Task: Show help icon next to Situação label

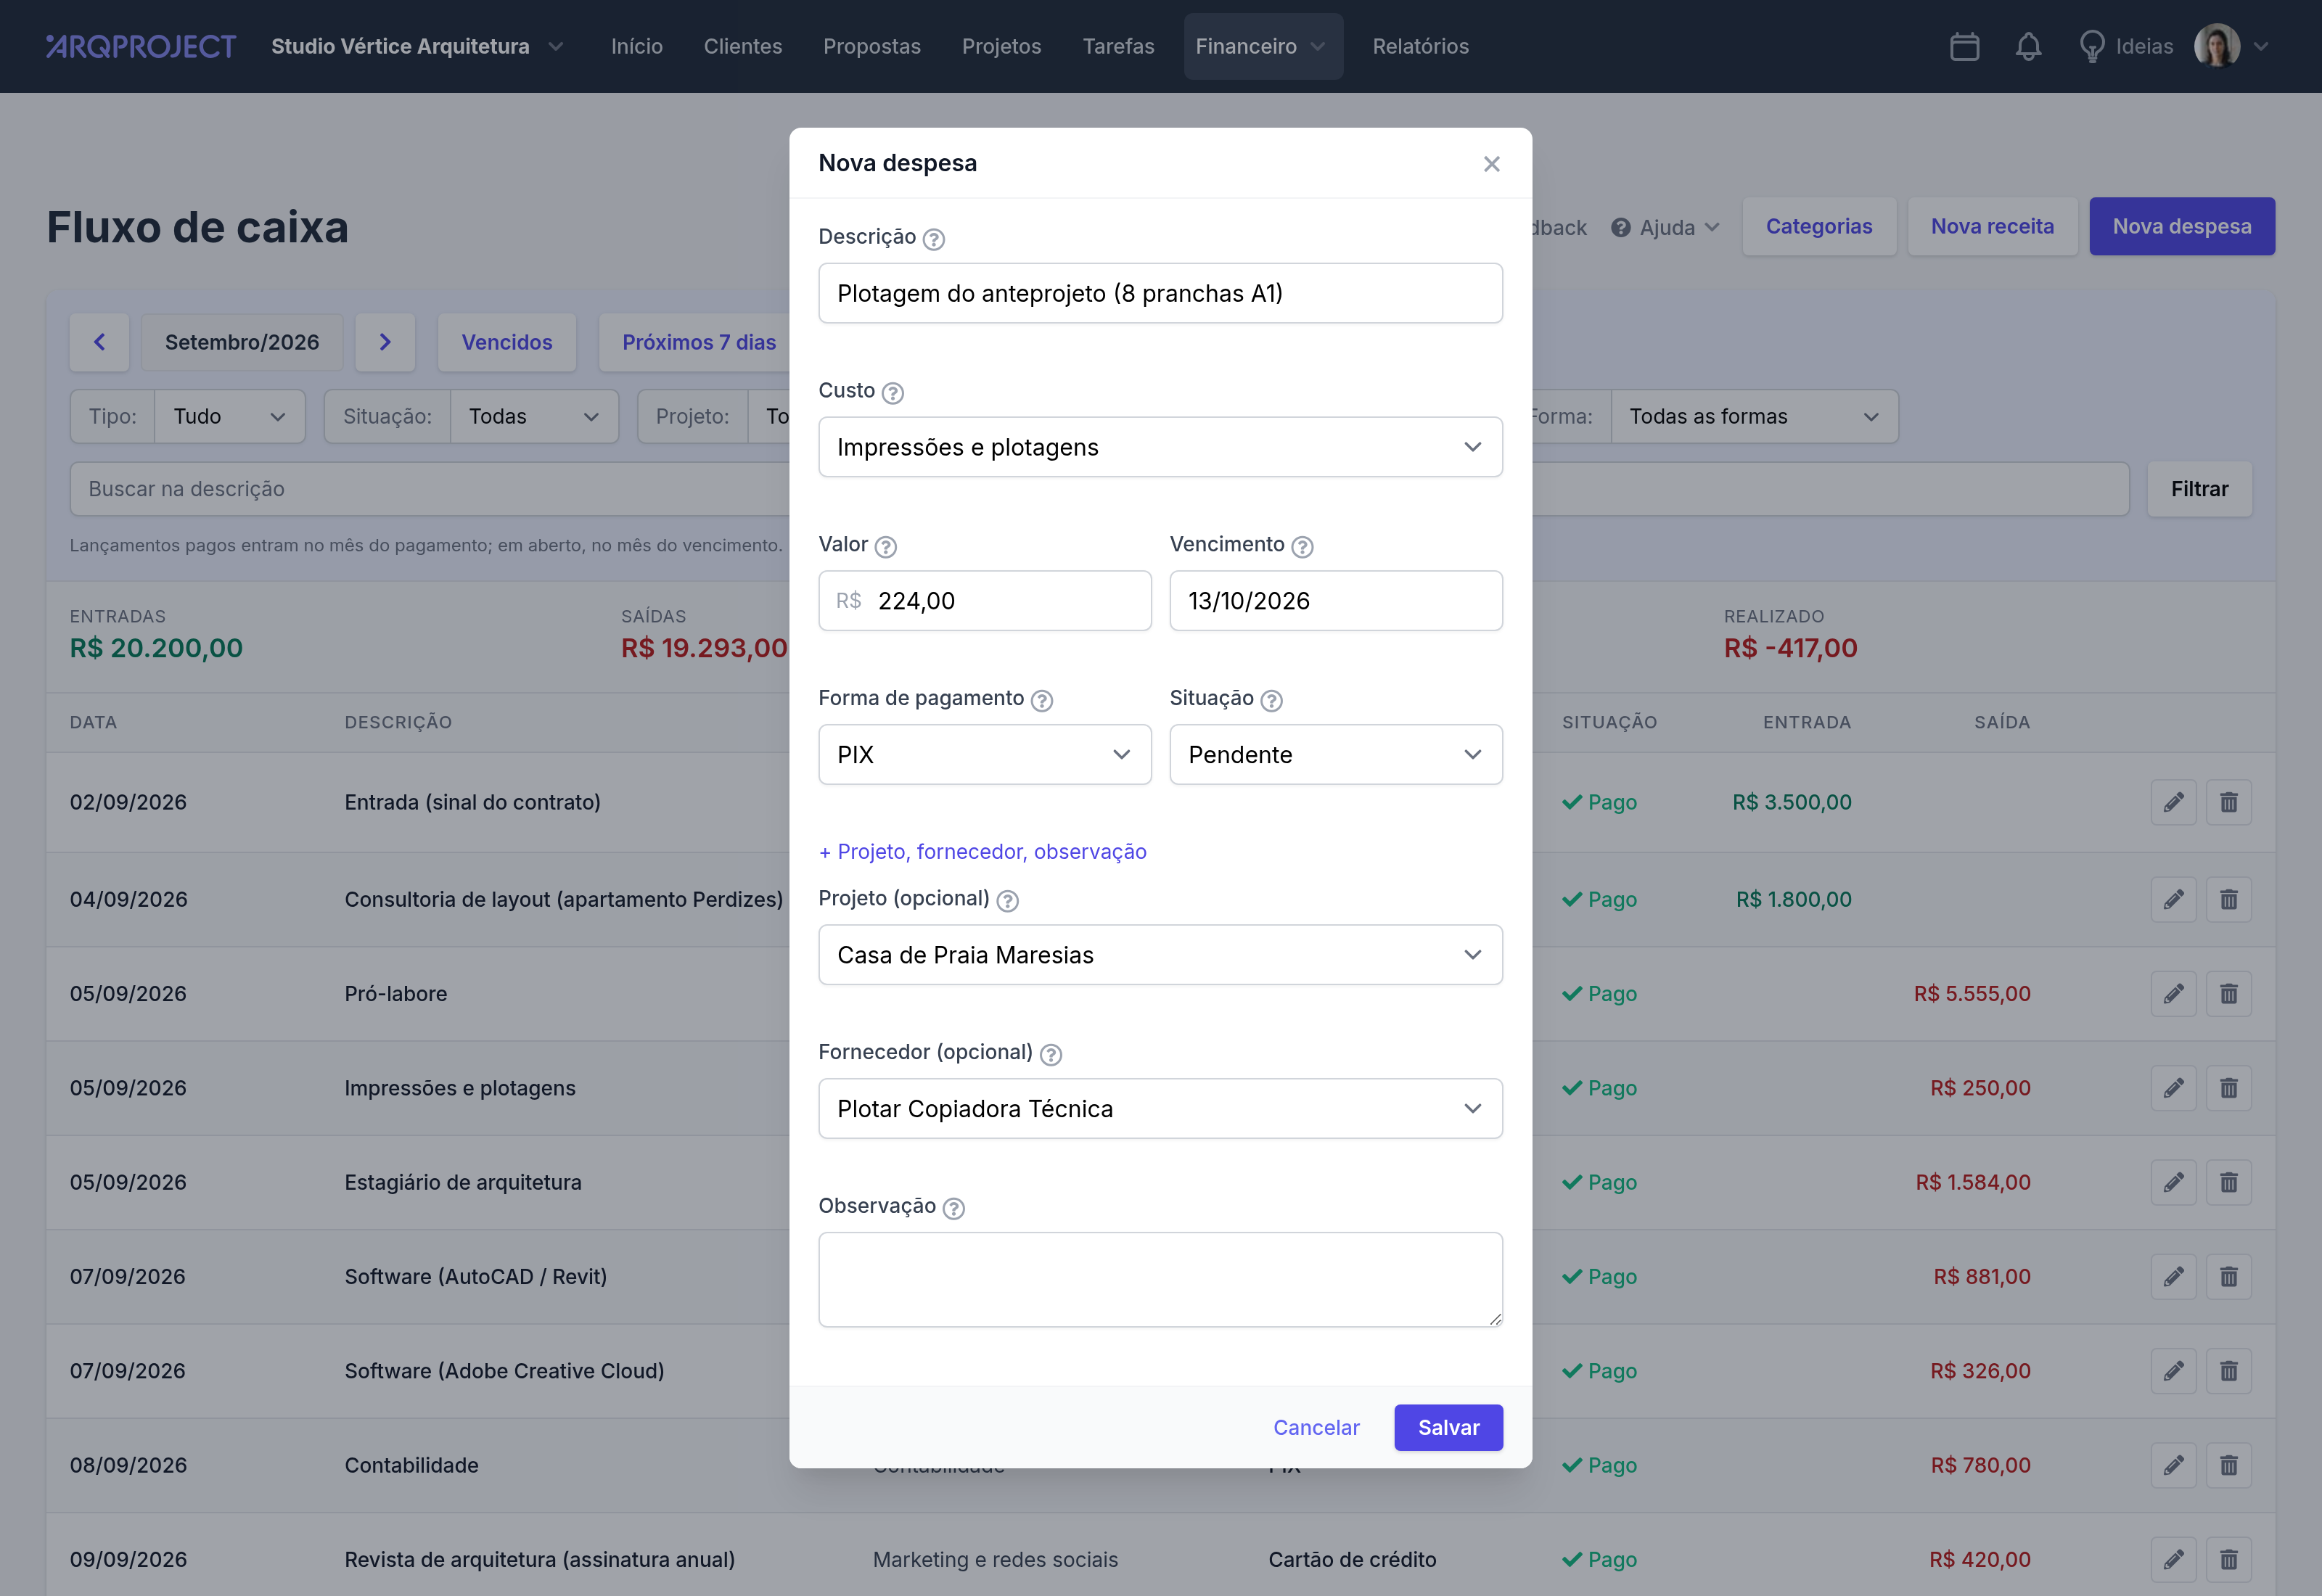Action: (1271, 701)
